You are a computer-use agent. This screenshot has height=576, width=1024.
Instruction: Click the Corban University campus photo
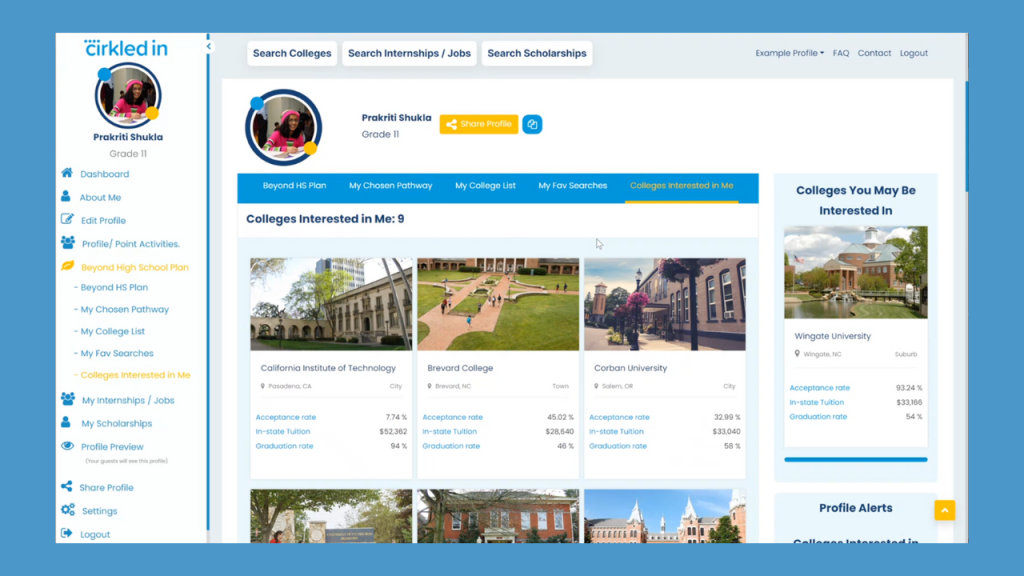665,304
